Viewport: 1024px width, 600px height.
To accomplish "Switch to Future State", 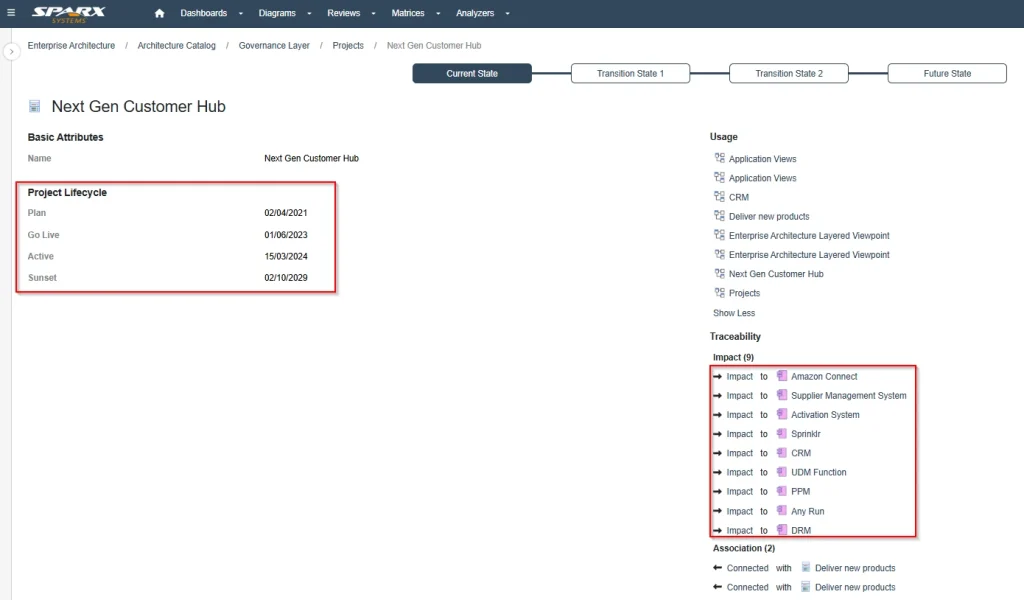I will click(947, 73).
